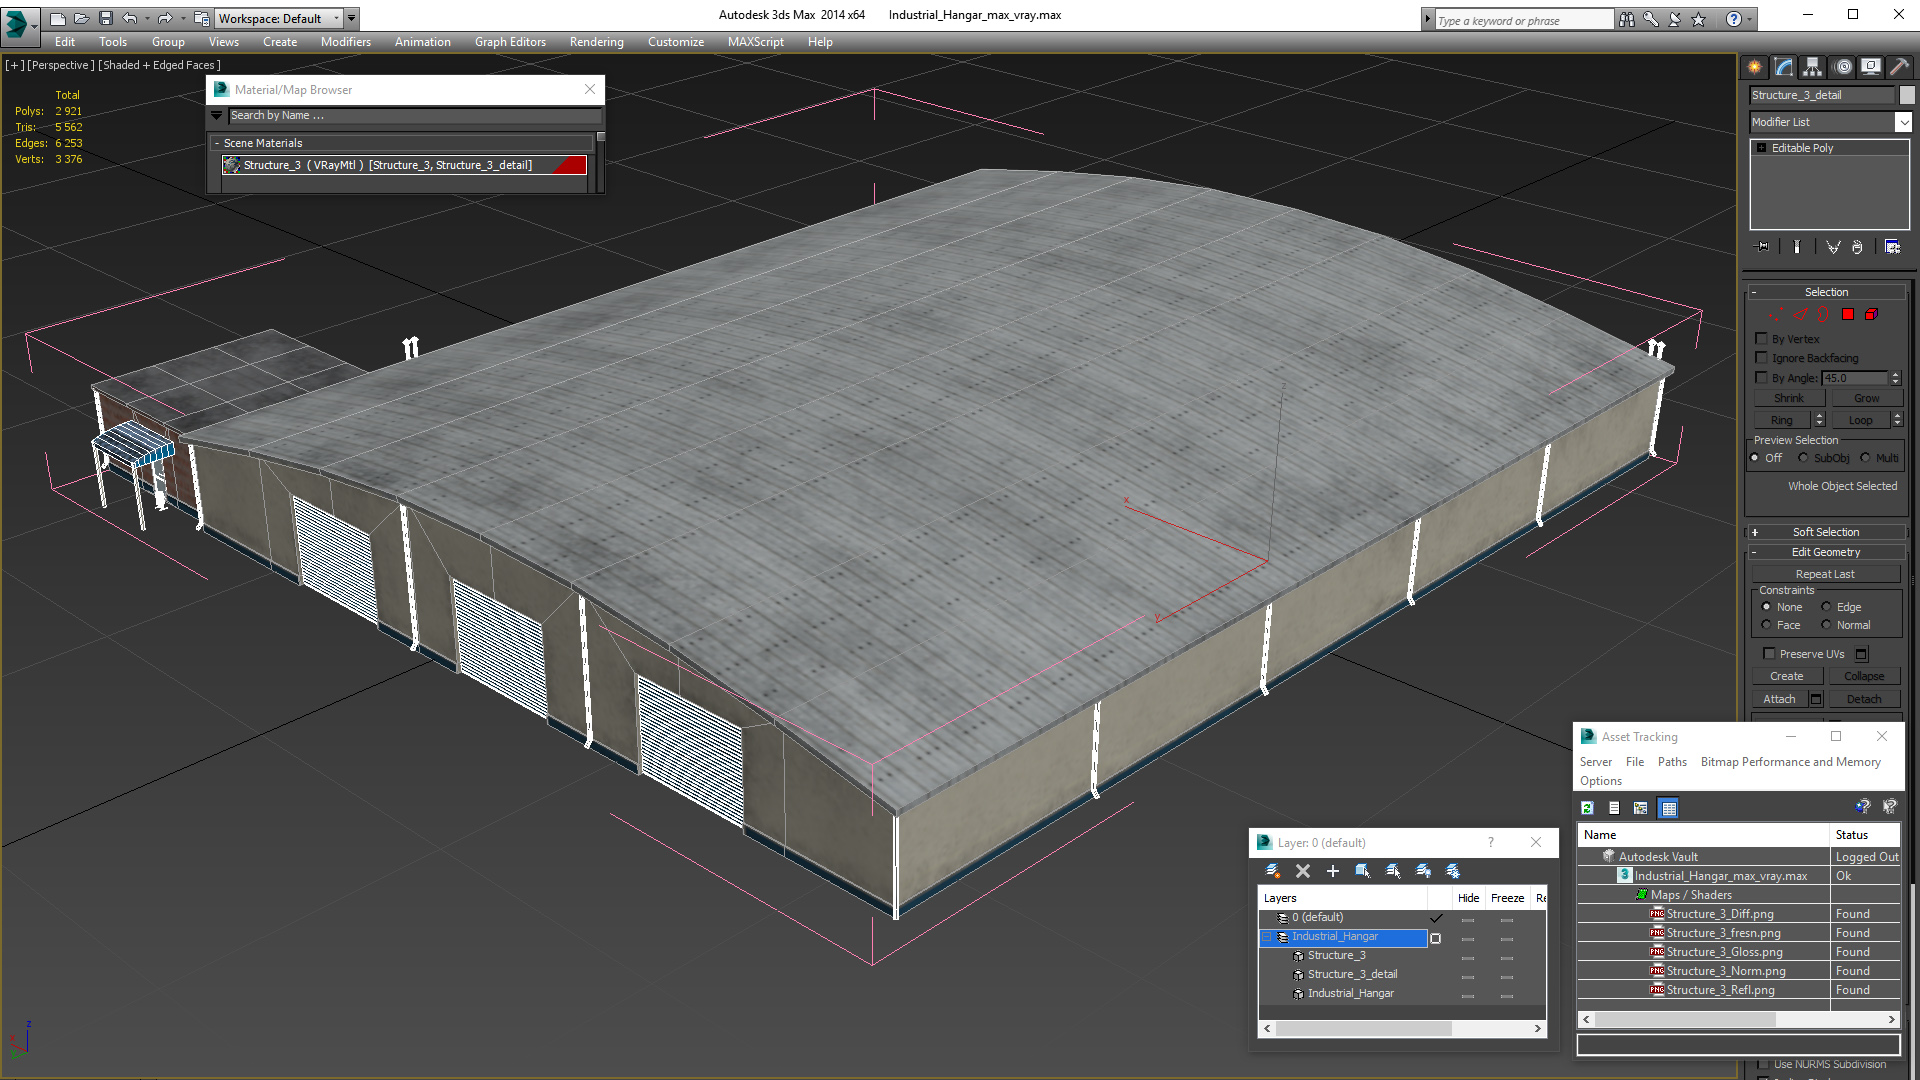
Task: Expand the Editable Poly stack entry
Action: 1762,148
